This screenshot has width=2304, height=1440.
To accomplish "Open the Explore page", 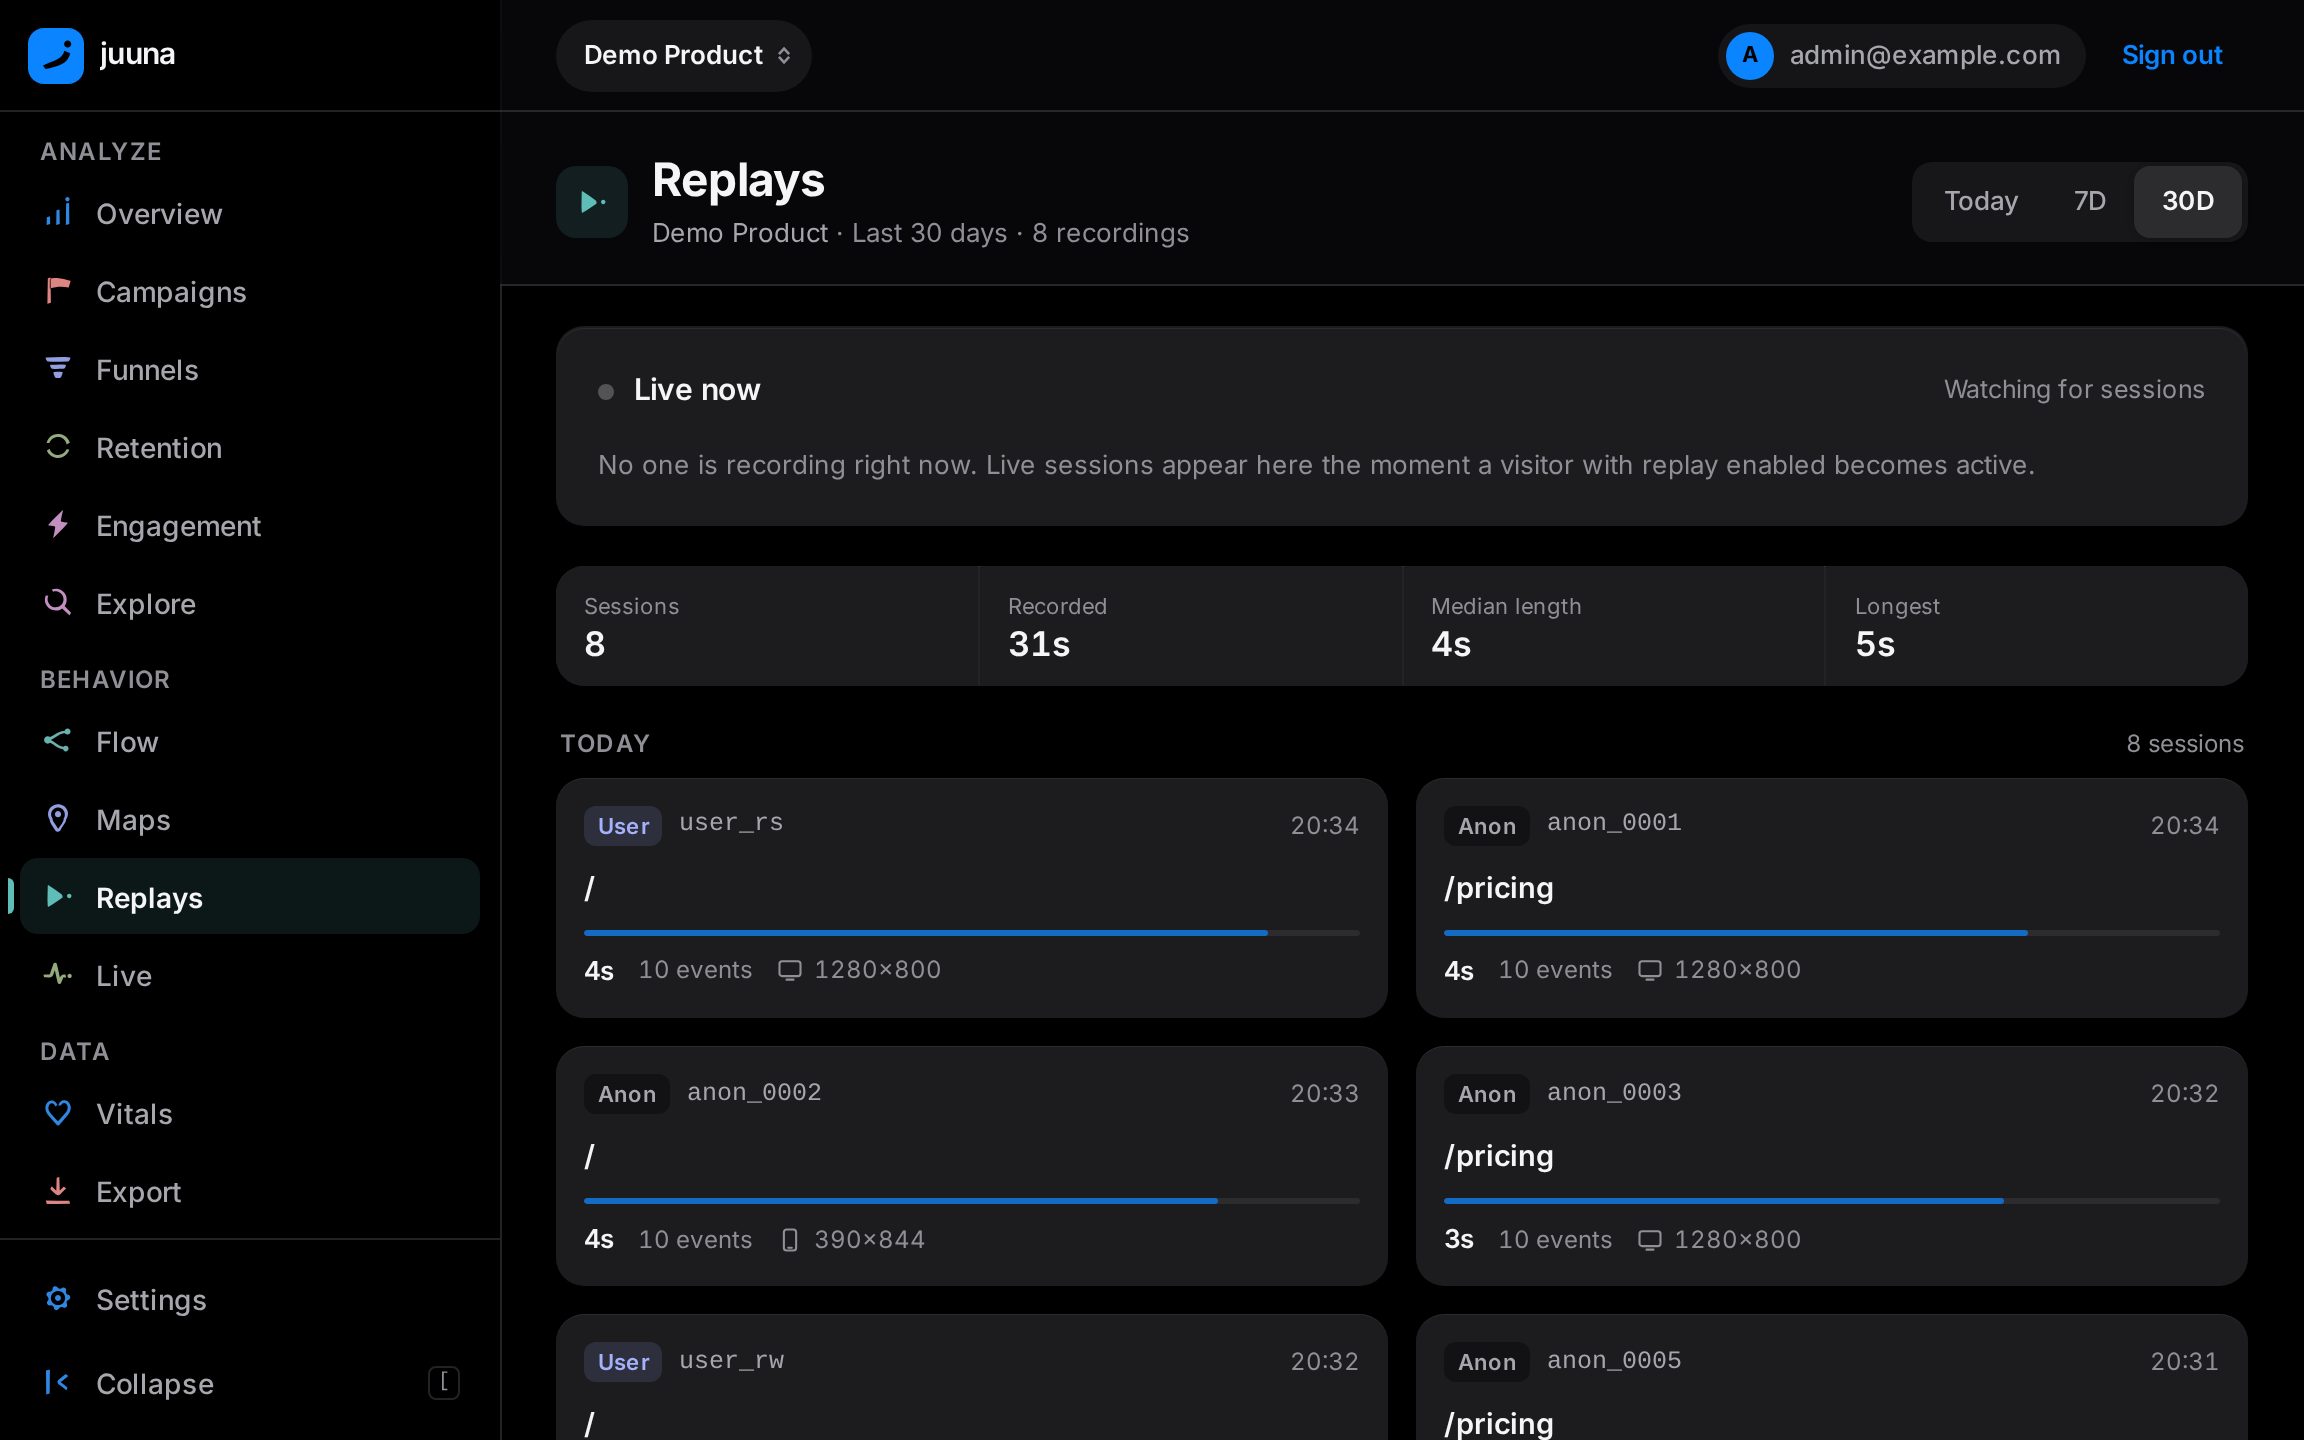I will 250,604.
